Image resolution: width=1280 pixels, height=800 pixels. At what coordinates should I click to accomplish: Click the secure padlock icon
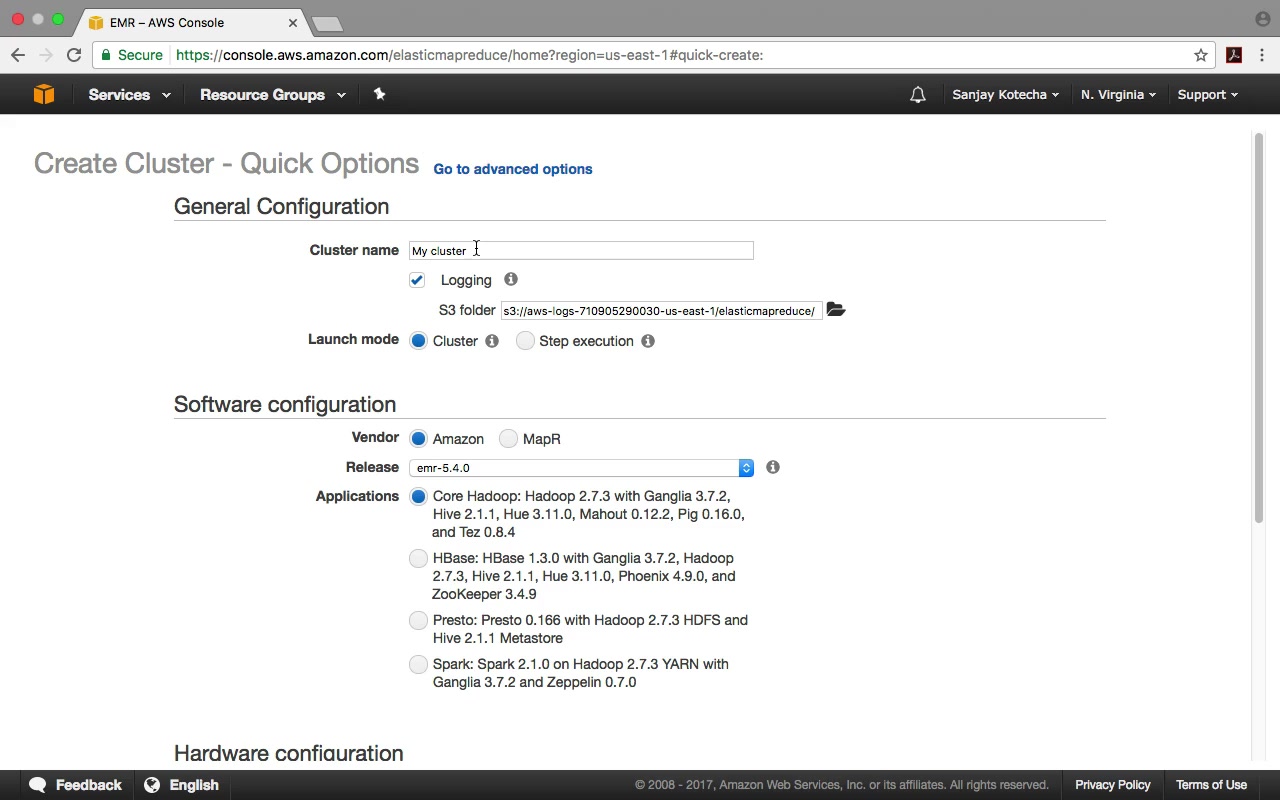106,55
